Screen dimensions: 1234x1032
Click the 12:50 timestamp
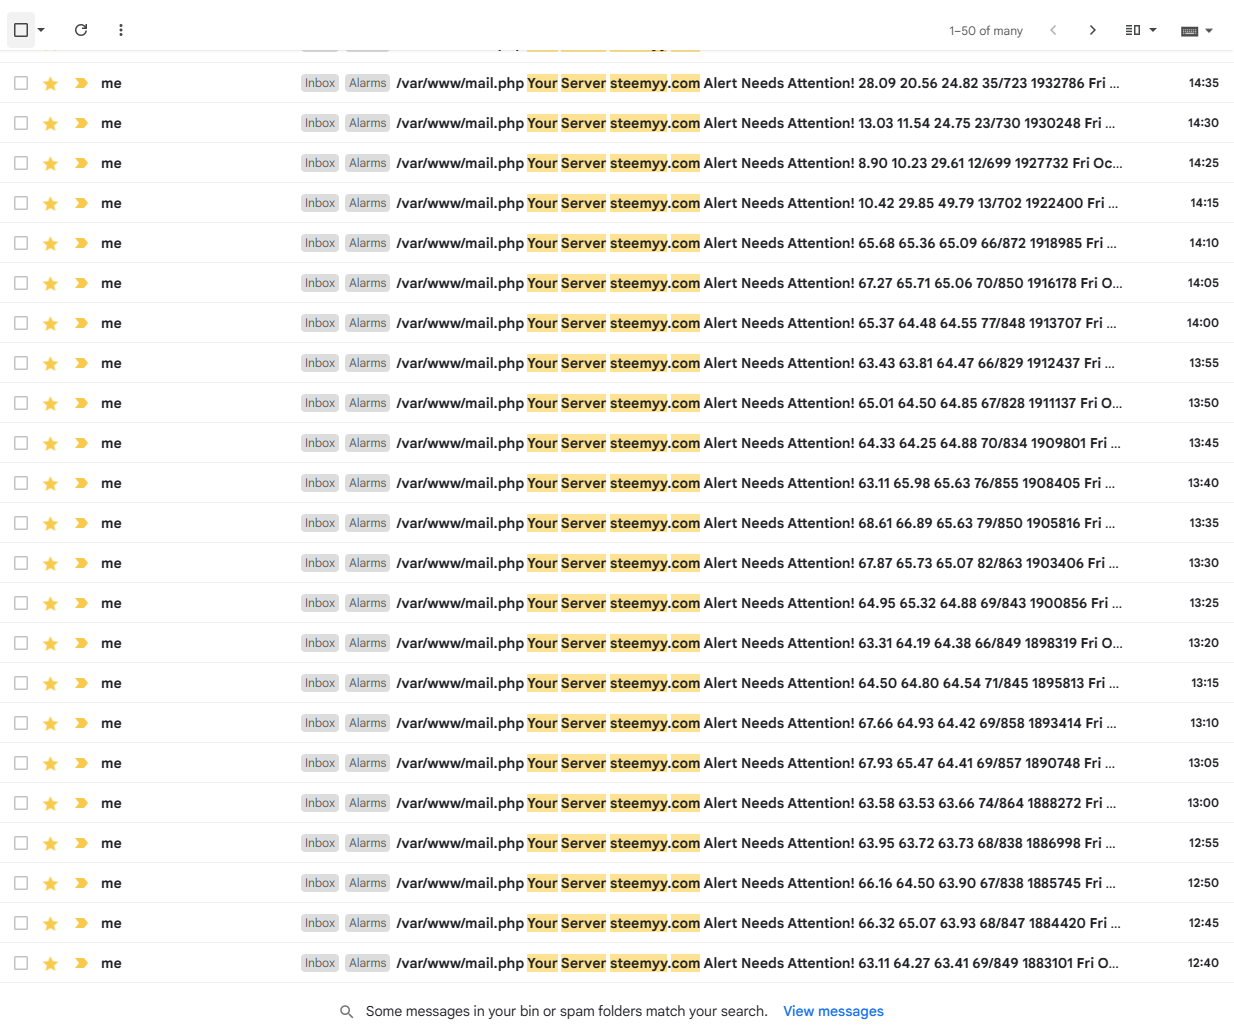(x=1203, y=883)
